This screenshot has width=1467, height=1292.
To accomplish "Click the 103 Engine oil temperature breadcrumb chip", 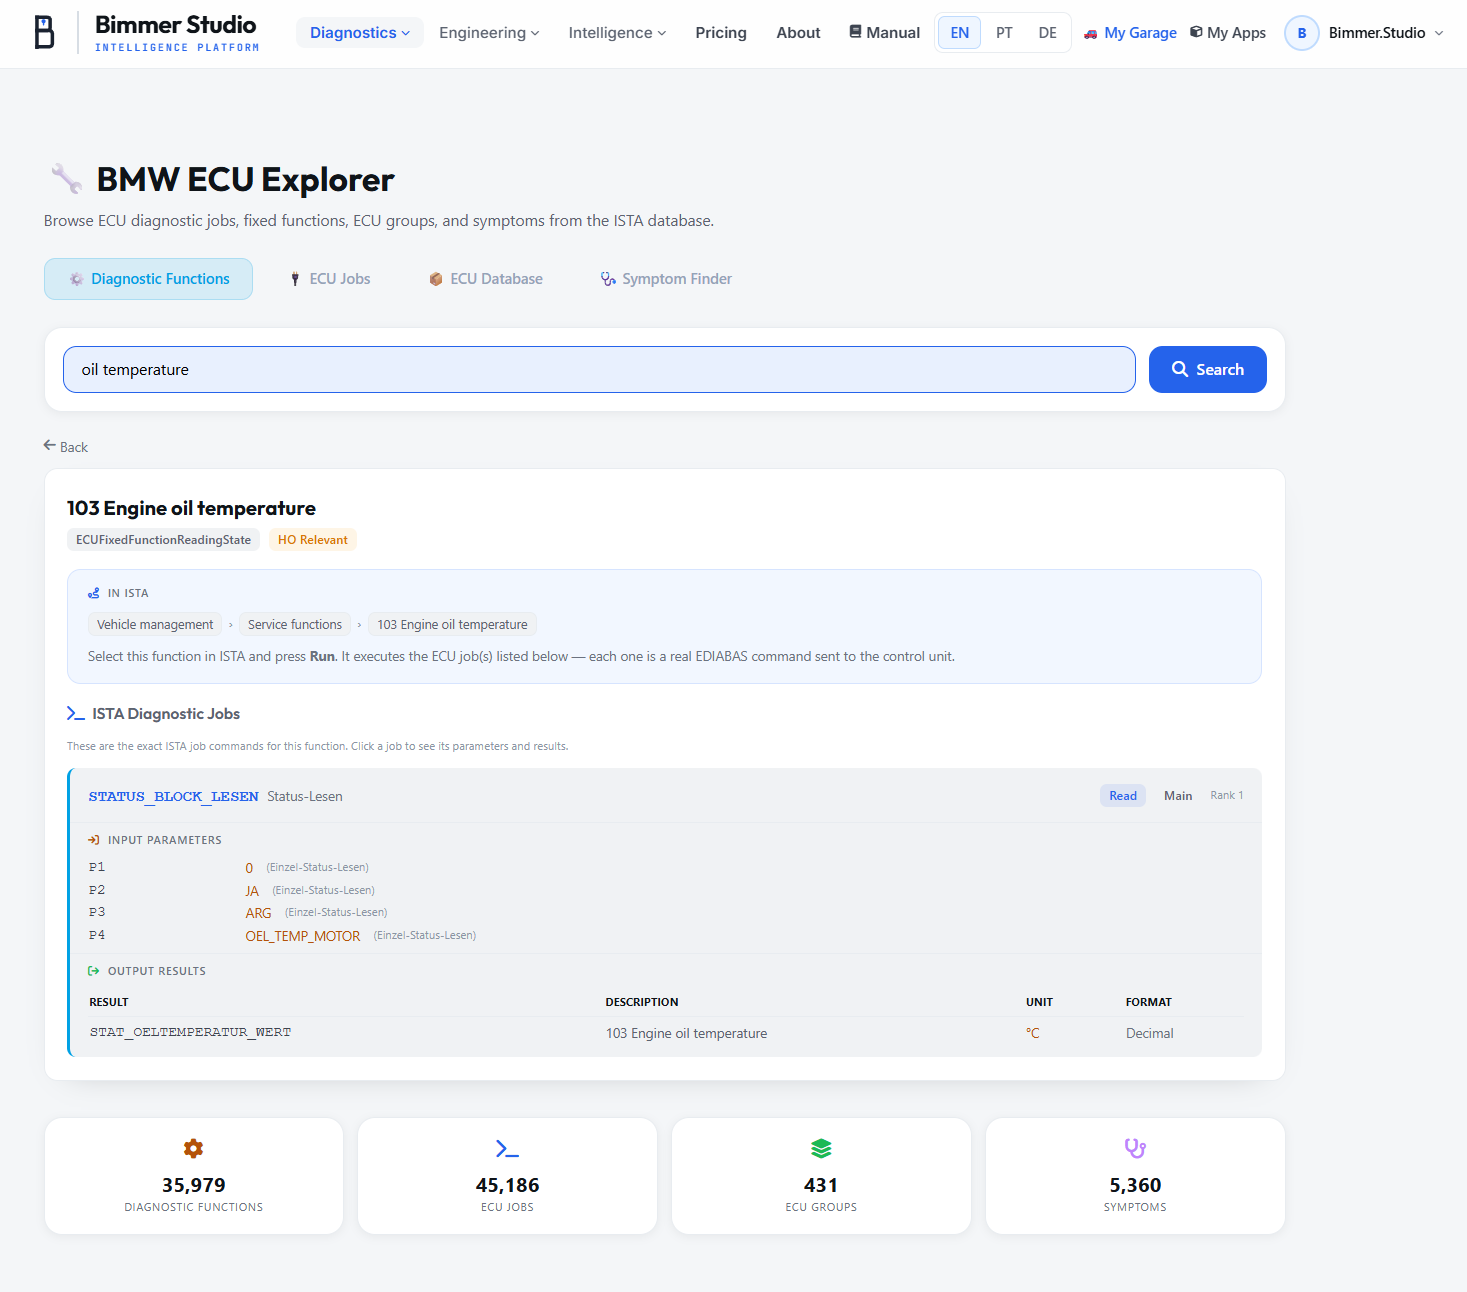I will point(452,625).
